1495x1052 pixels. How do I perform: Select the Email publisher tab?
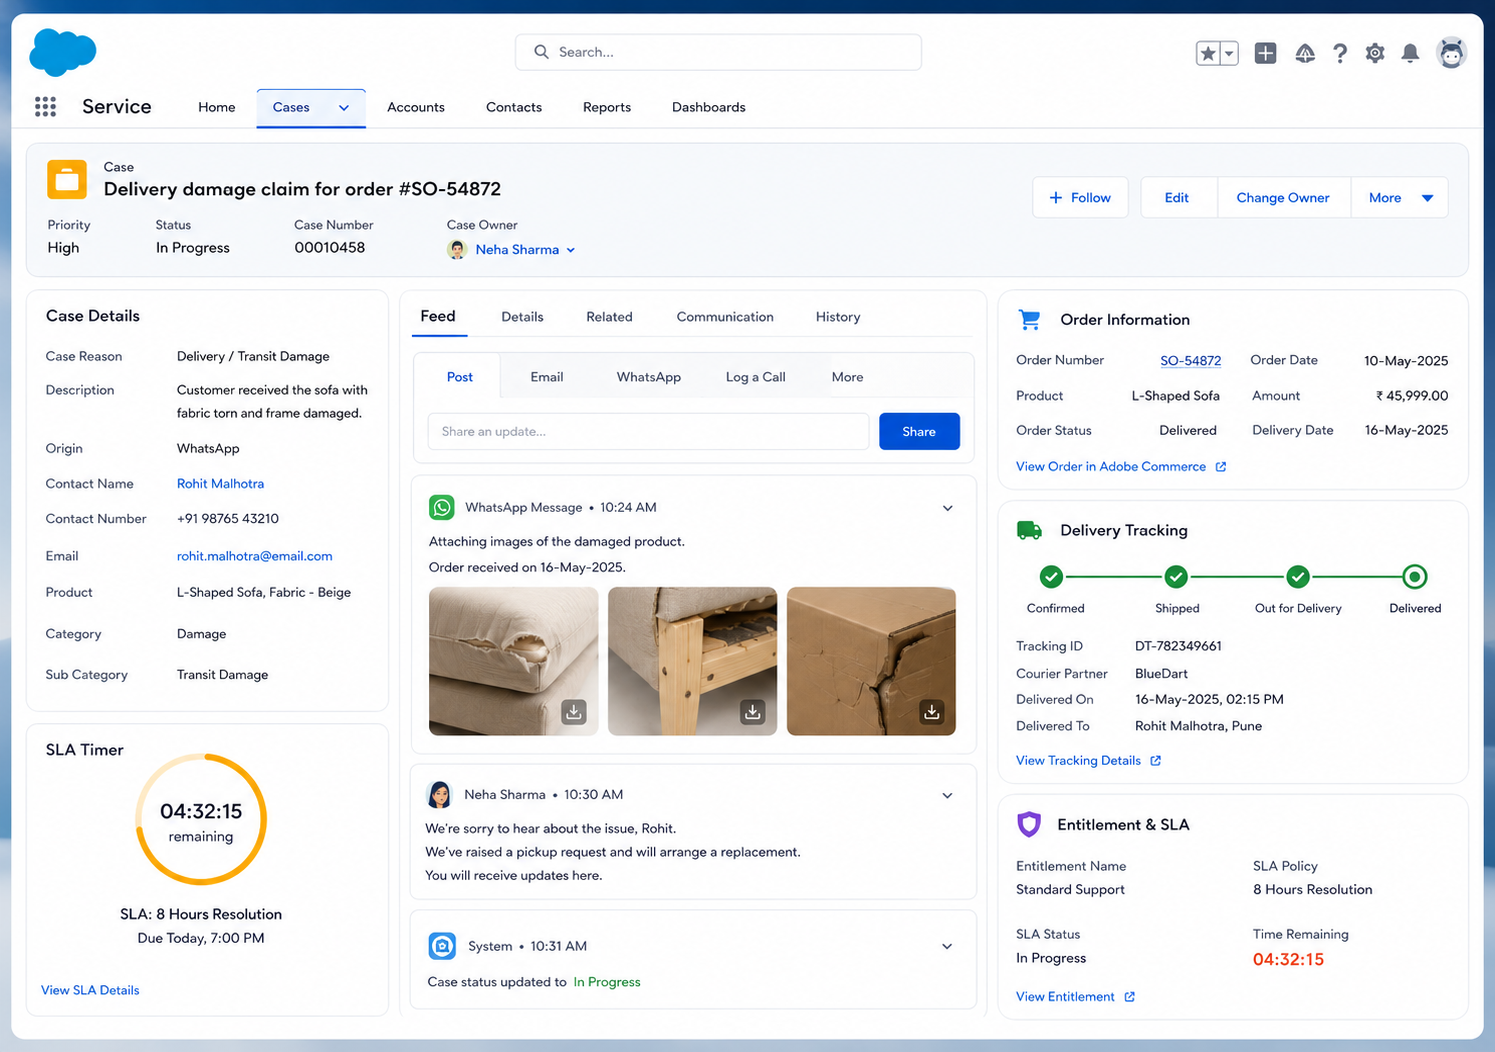coord(547,377)
